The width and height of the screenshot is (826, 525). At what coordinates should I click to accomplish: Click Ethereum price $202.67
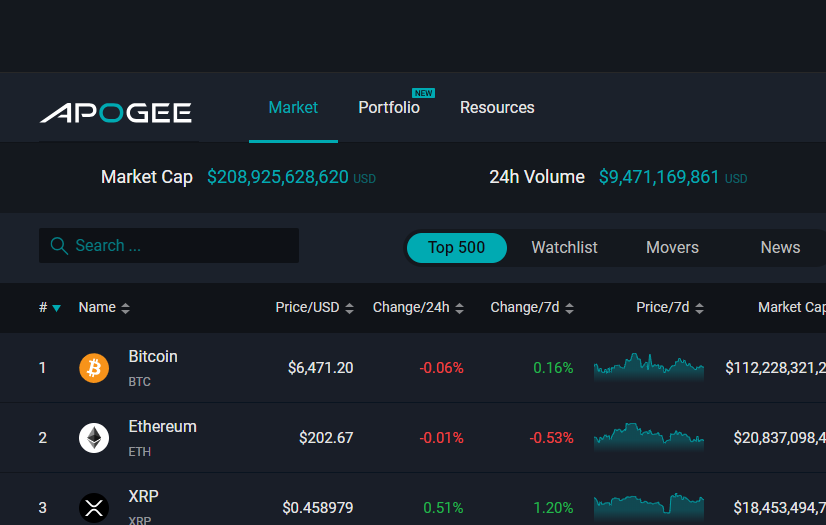pyautogui.click(x=326, y=438)
